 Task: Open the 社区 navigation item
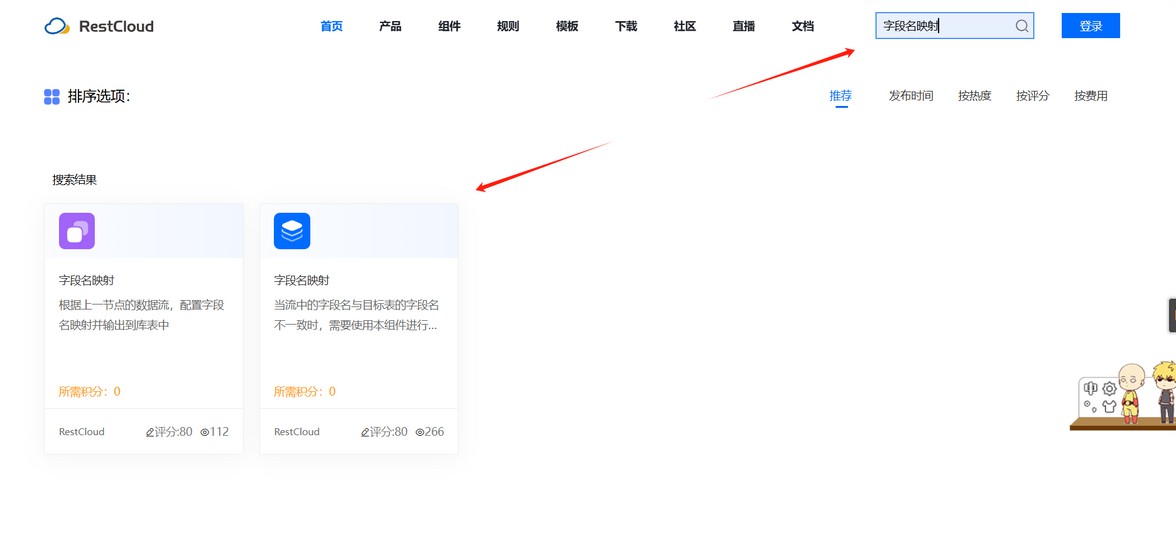tap(685, 26)
